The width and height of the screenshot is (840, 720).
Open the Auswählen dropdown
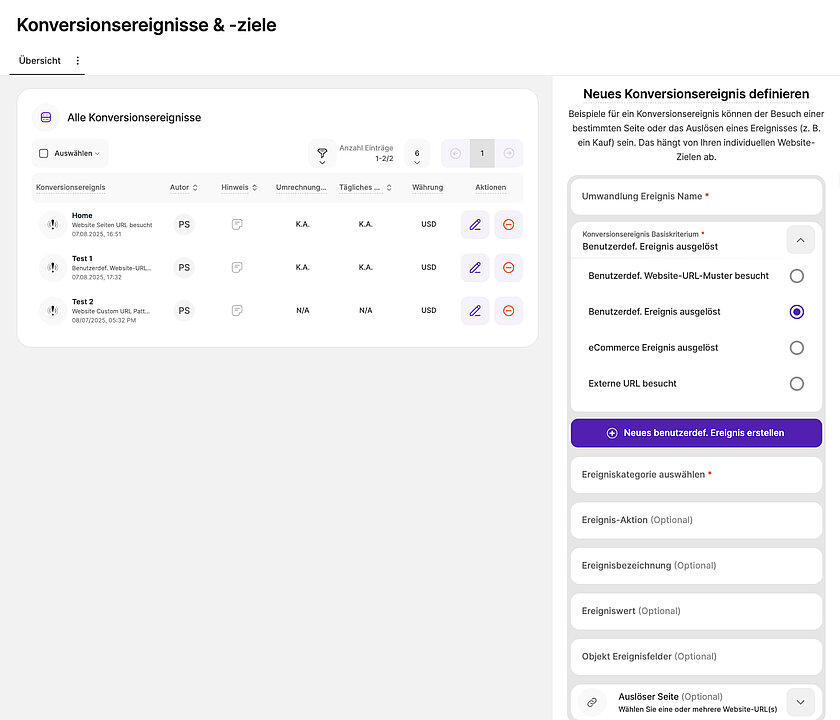tap(69, 153)
